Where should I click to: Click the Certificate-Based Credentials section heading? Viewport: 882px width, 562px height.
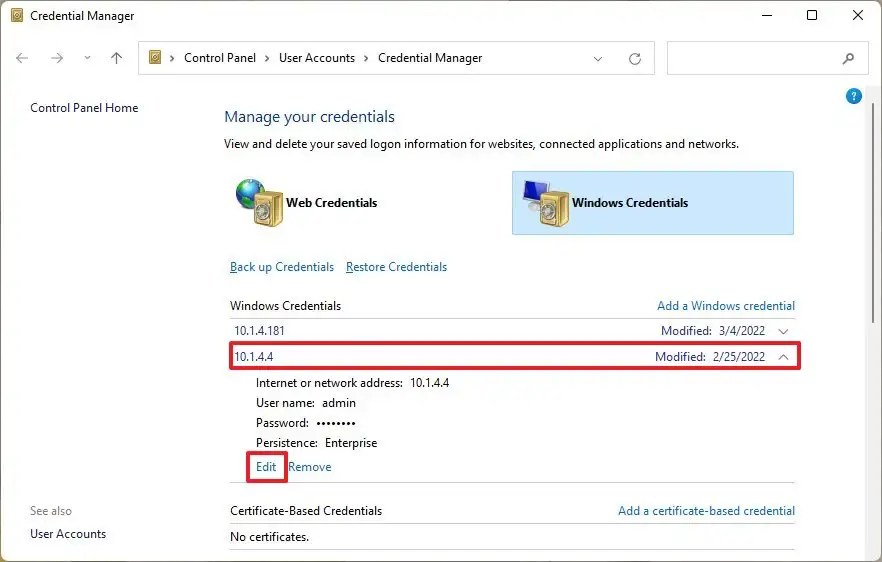(x=306, y=511)
